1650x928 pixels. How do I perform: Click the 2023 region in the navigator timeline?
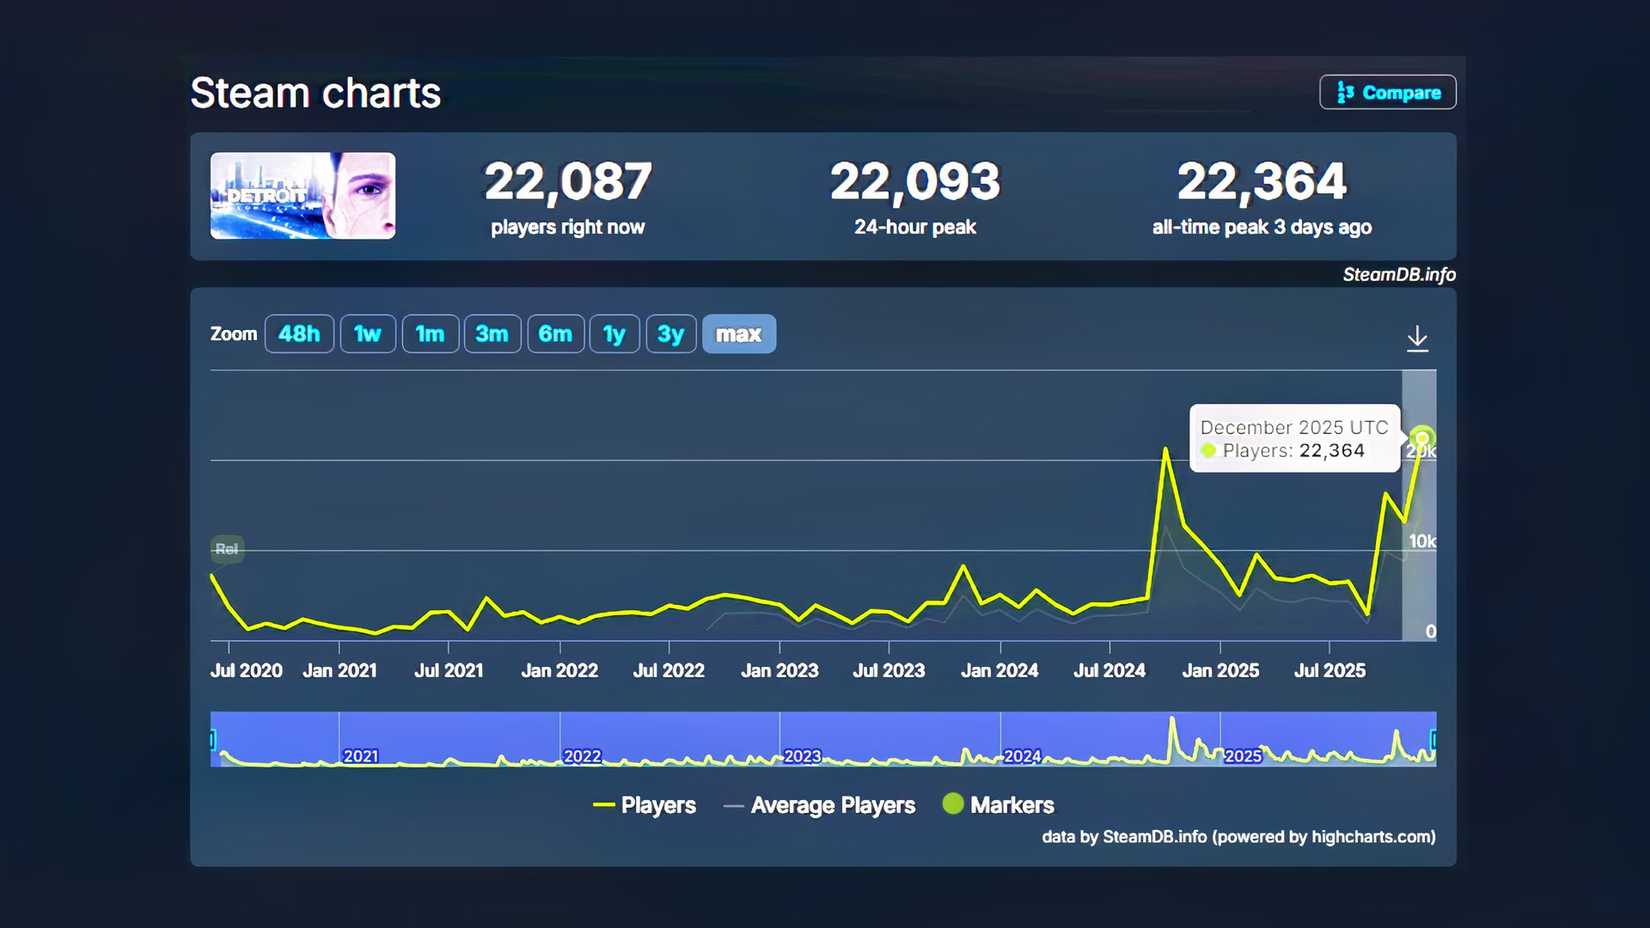pos(803,756)
